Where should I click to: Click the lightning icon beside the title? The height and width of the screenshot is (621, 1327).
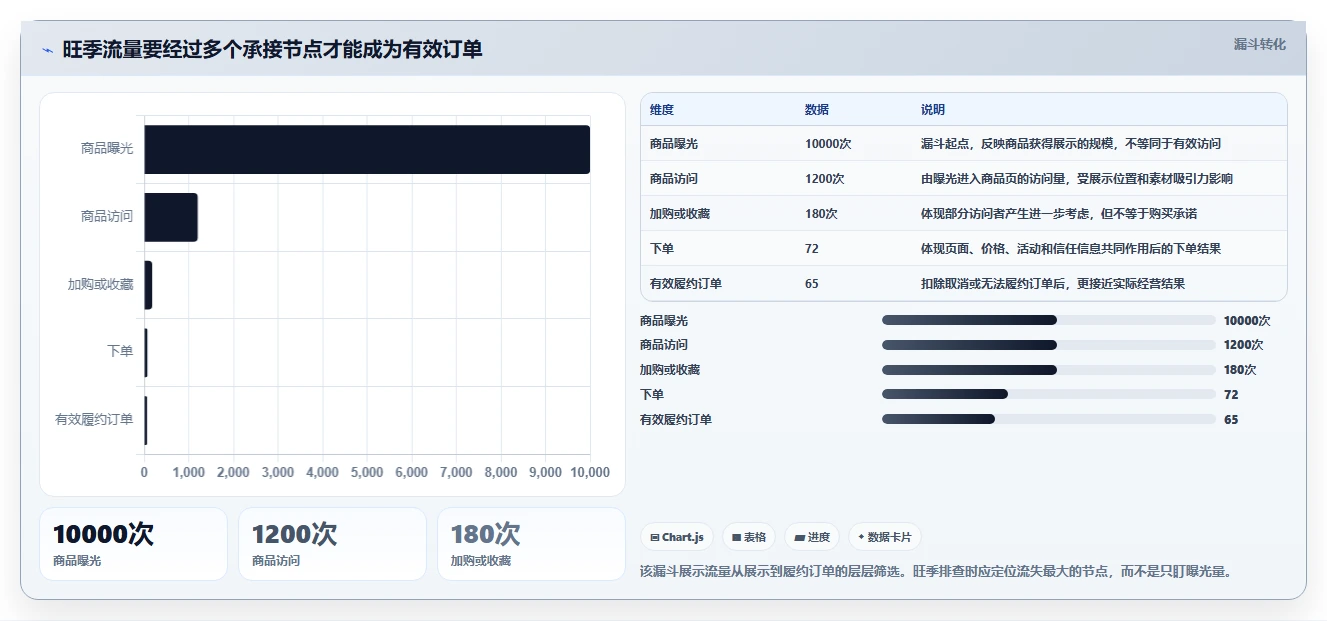click(x=47, y=50)
